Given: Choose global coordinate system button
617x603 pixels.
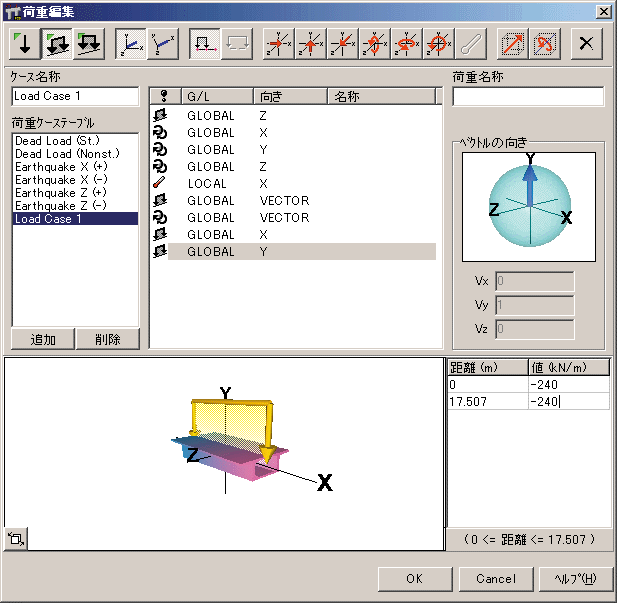Looking at the screenshot, I should (131, 44).
